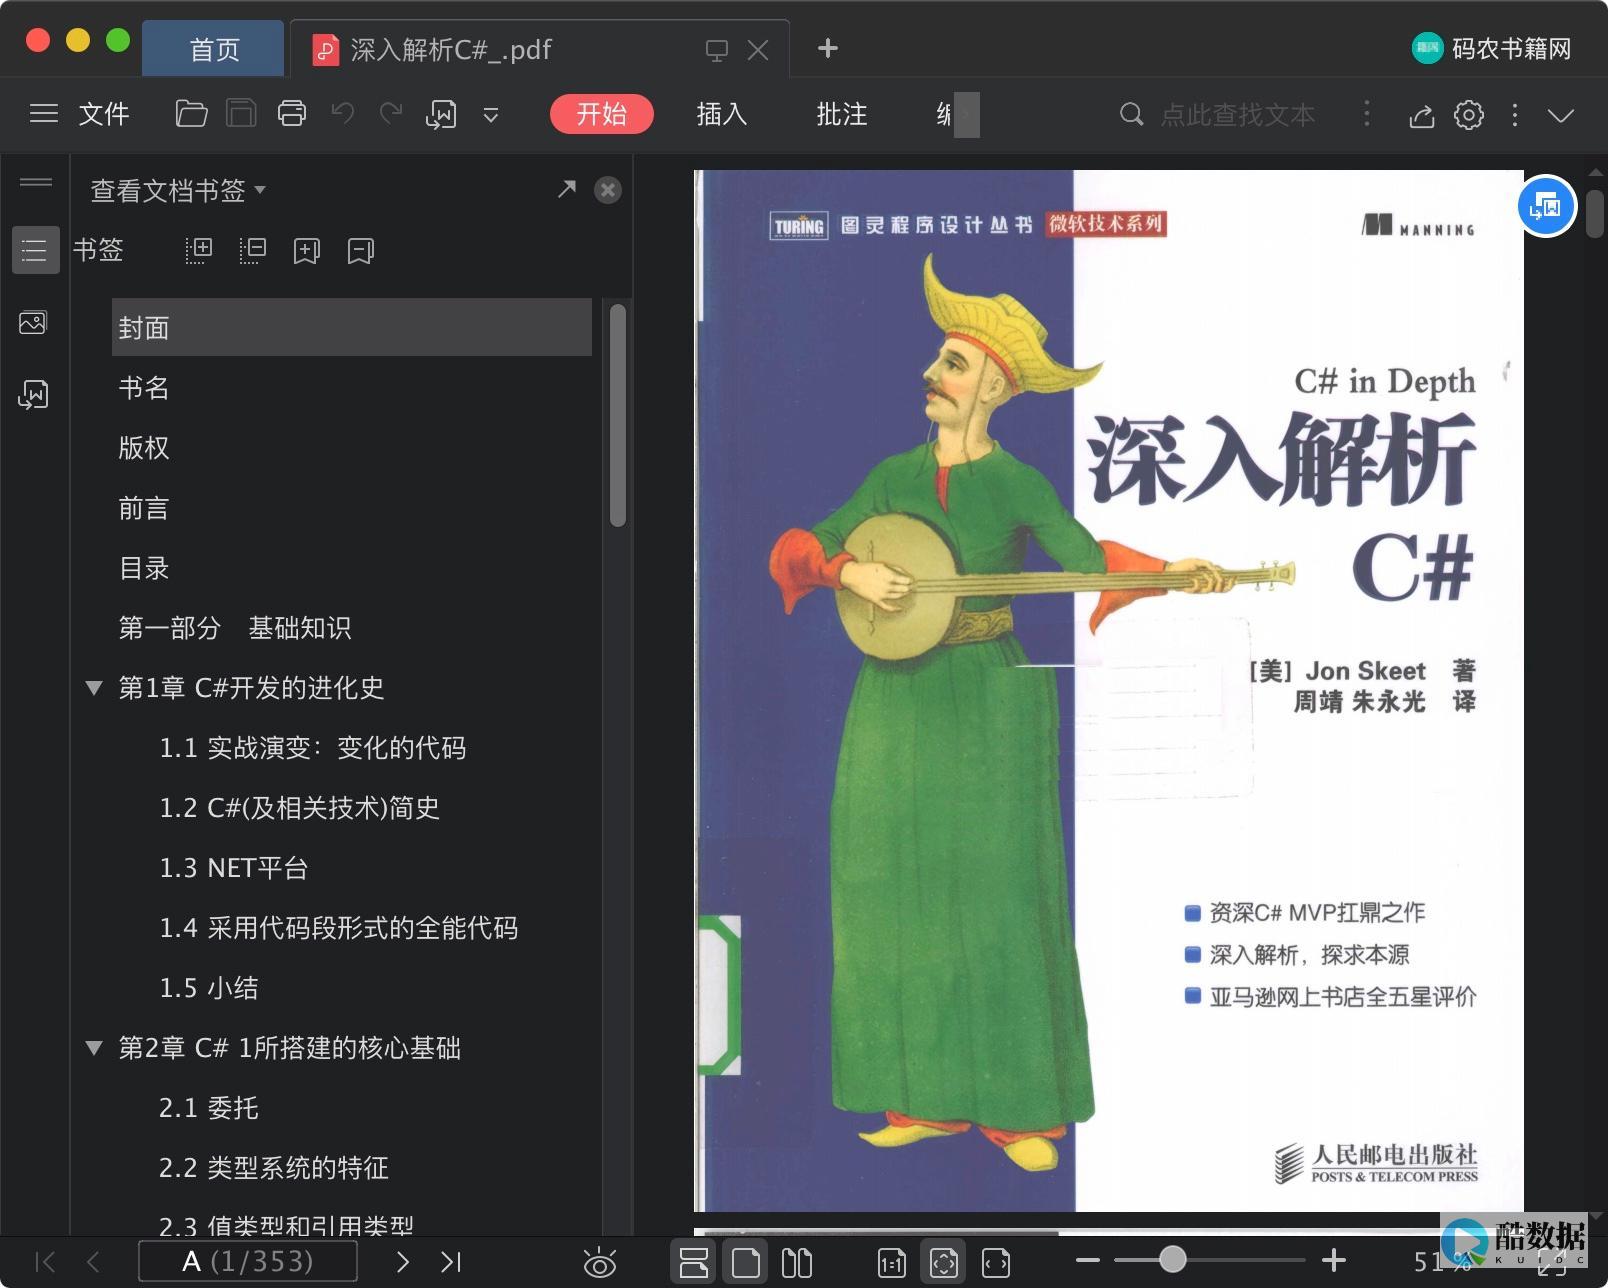Click the 点此查找文本 search field
The height and width of the screenshot is (1288, 1608).
pyautogui.click(x=1237, y=115)
